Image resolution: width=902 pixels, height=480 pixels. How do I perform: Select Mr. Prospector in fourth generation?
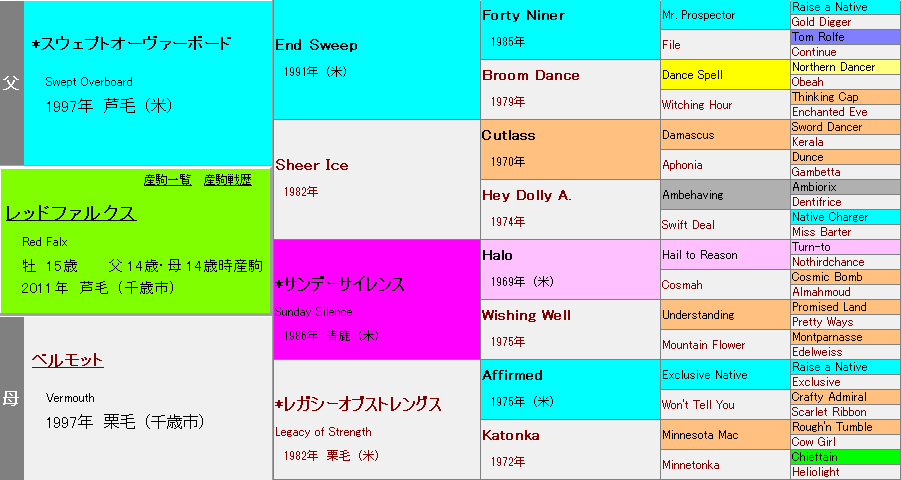click(x=698, y=15)
